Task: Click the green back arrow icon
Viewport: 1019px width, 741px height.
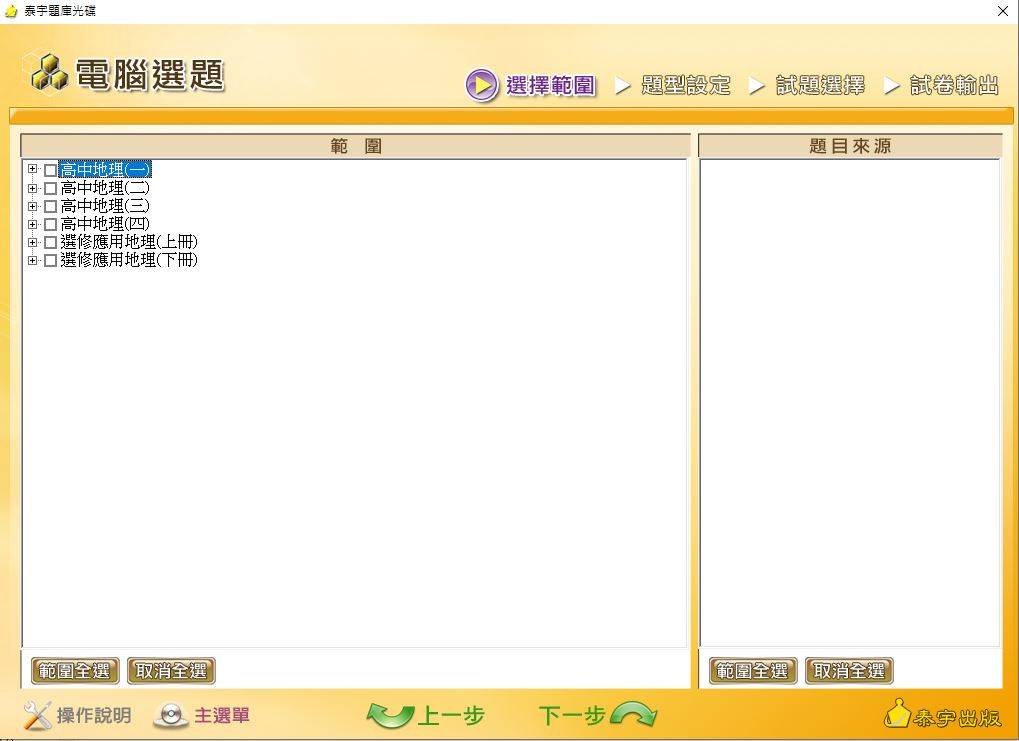Action: [390, 716]
